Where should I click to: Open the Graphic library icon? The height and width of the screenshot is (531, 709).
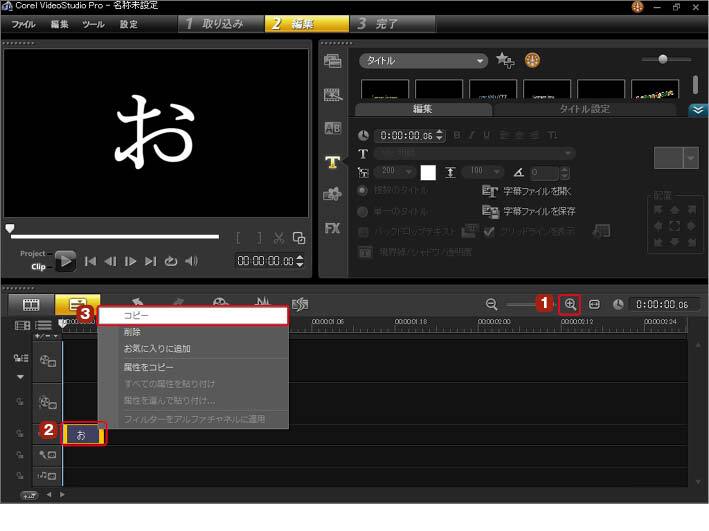click(x=332, y=194)
